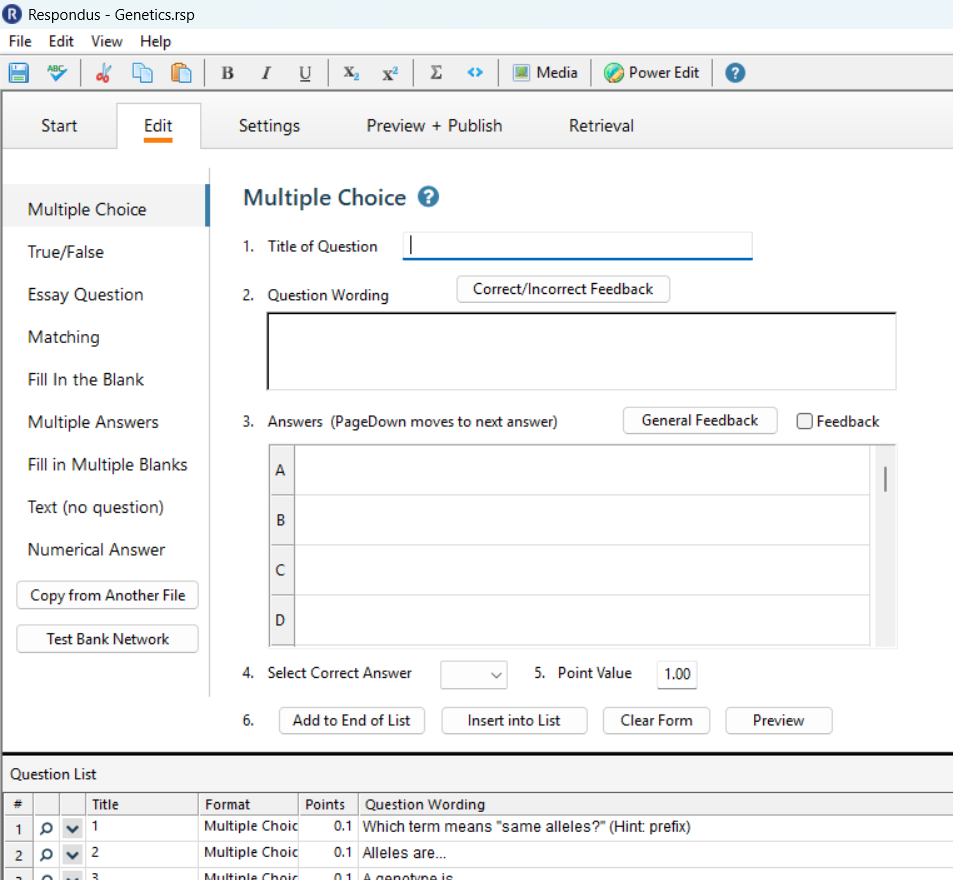Click inside the Title of Question field

pyautogui.click(x=577, y=245)
